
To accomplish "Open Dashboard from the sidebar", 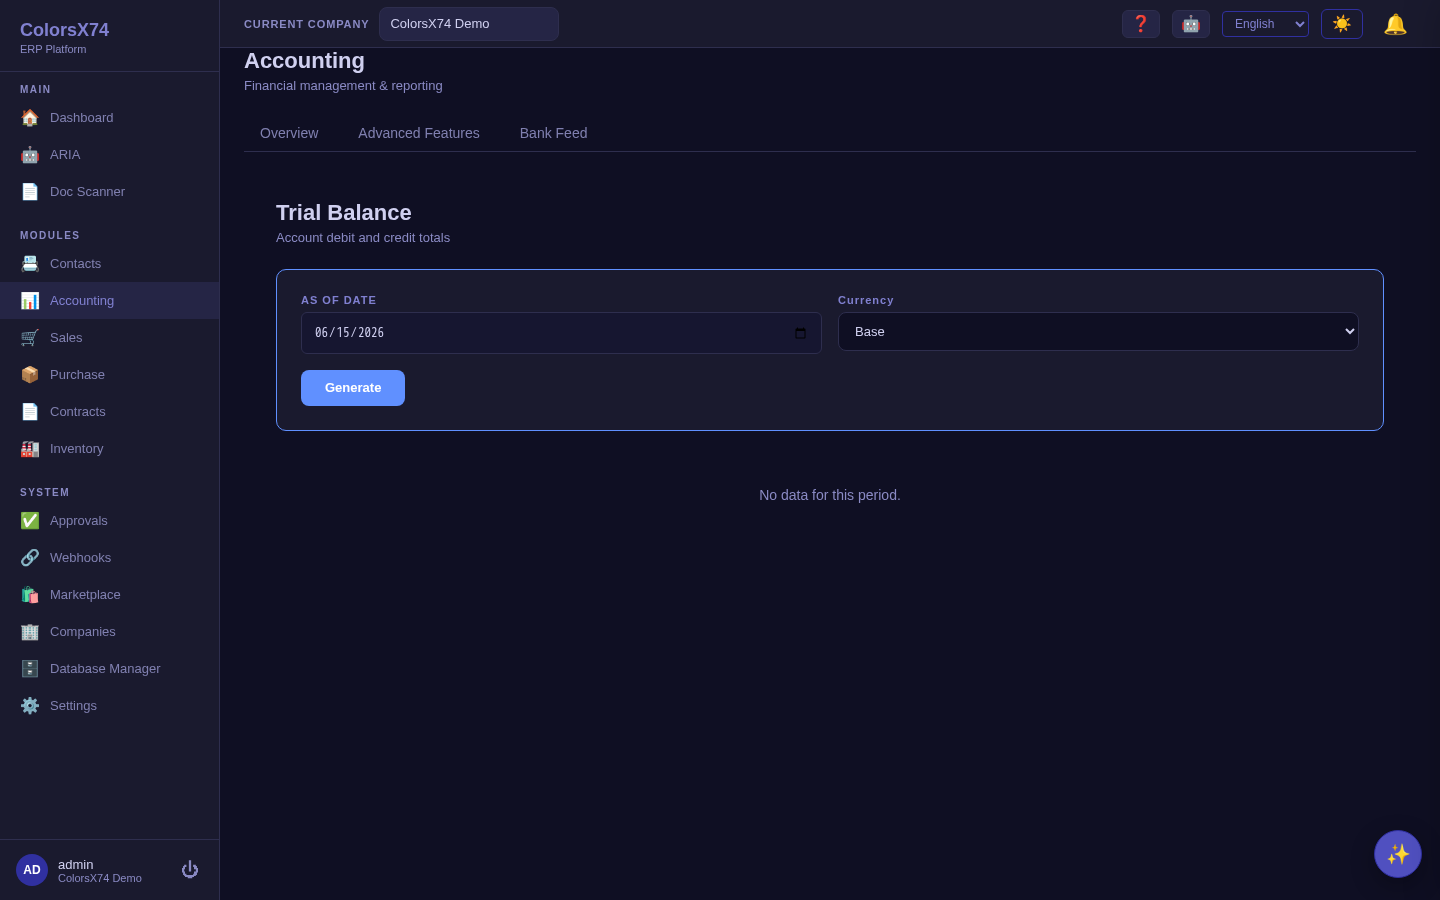I will pyautogui.click(x=109, y=118).
